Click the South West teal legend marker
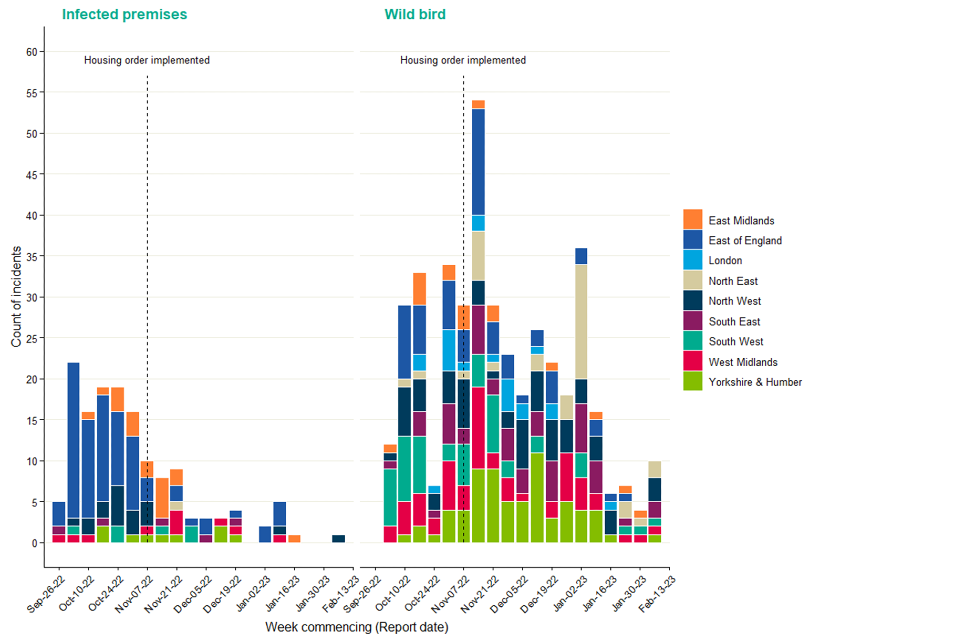 coord(691,341)
